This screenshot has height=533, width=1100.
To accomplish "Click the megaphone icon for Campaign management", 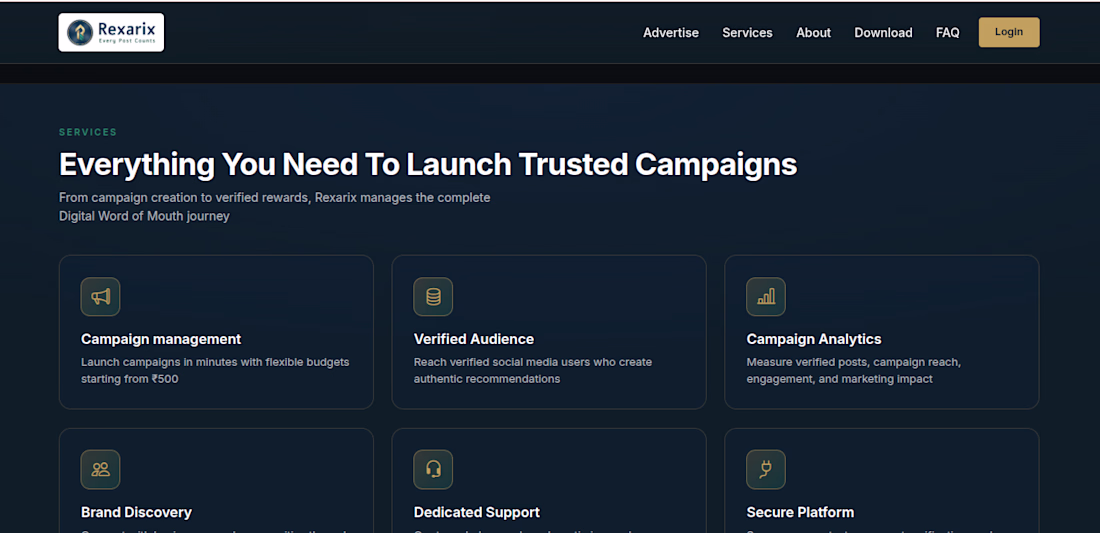I will [100, 297].
